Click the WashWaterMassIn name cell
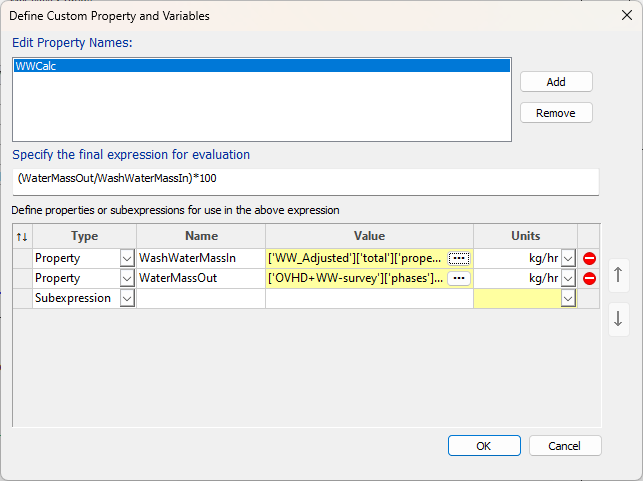Screen dimensions: 643x481 click(201, 258)
